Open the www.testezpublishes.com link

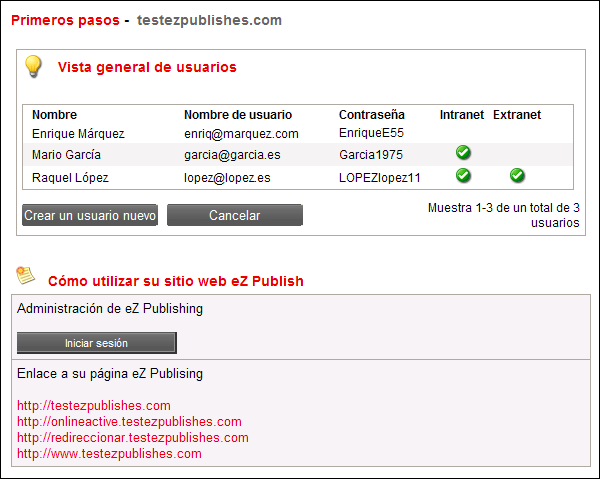pyautogui.click(x=109, y=454)
